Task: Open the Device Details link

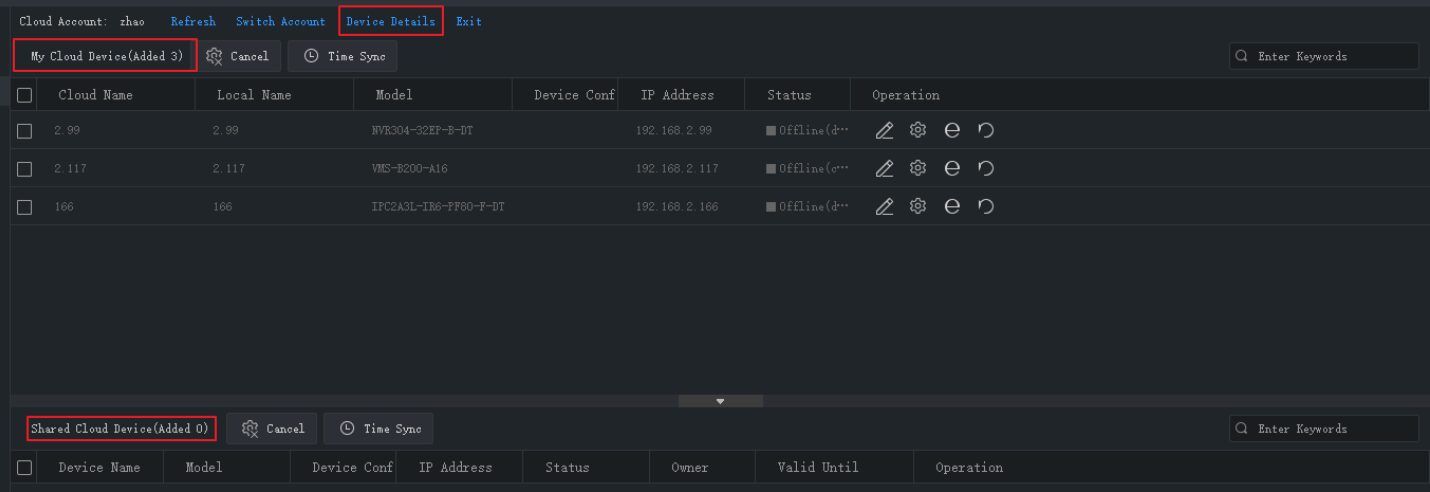Action: (390, 21)
